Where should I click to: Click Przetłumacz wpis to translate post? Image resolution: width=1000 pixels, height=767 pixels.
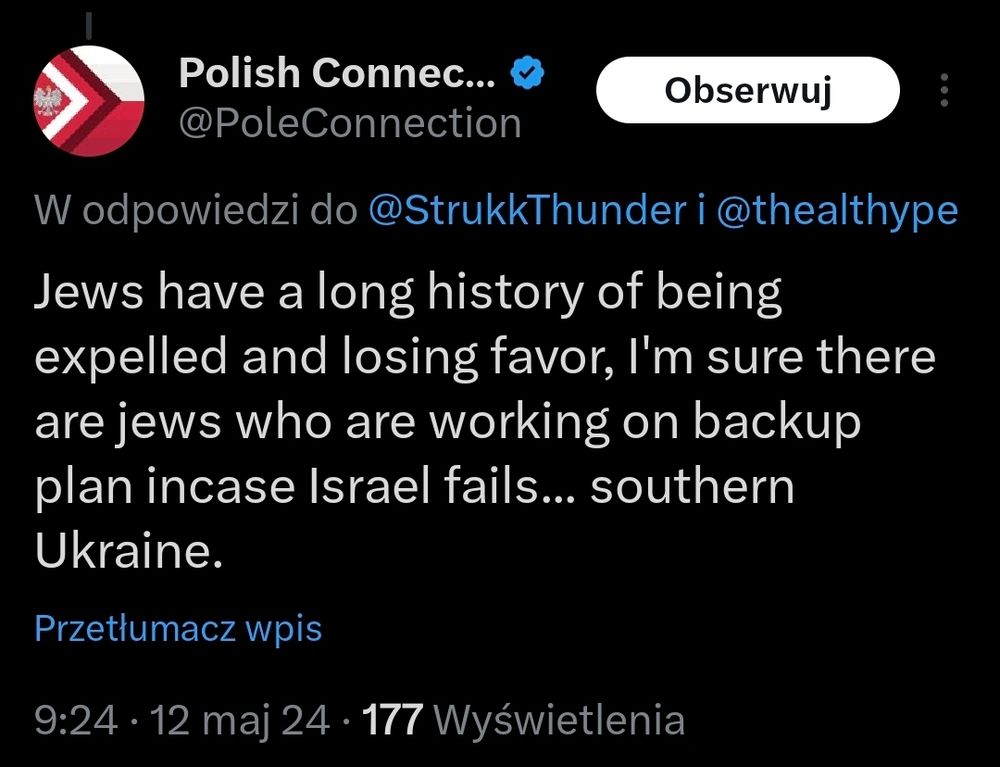click(178, 628)
